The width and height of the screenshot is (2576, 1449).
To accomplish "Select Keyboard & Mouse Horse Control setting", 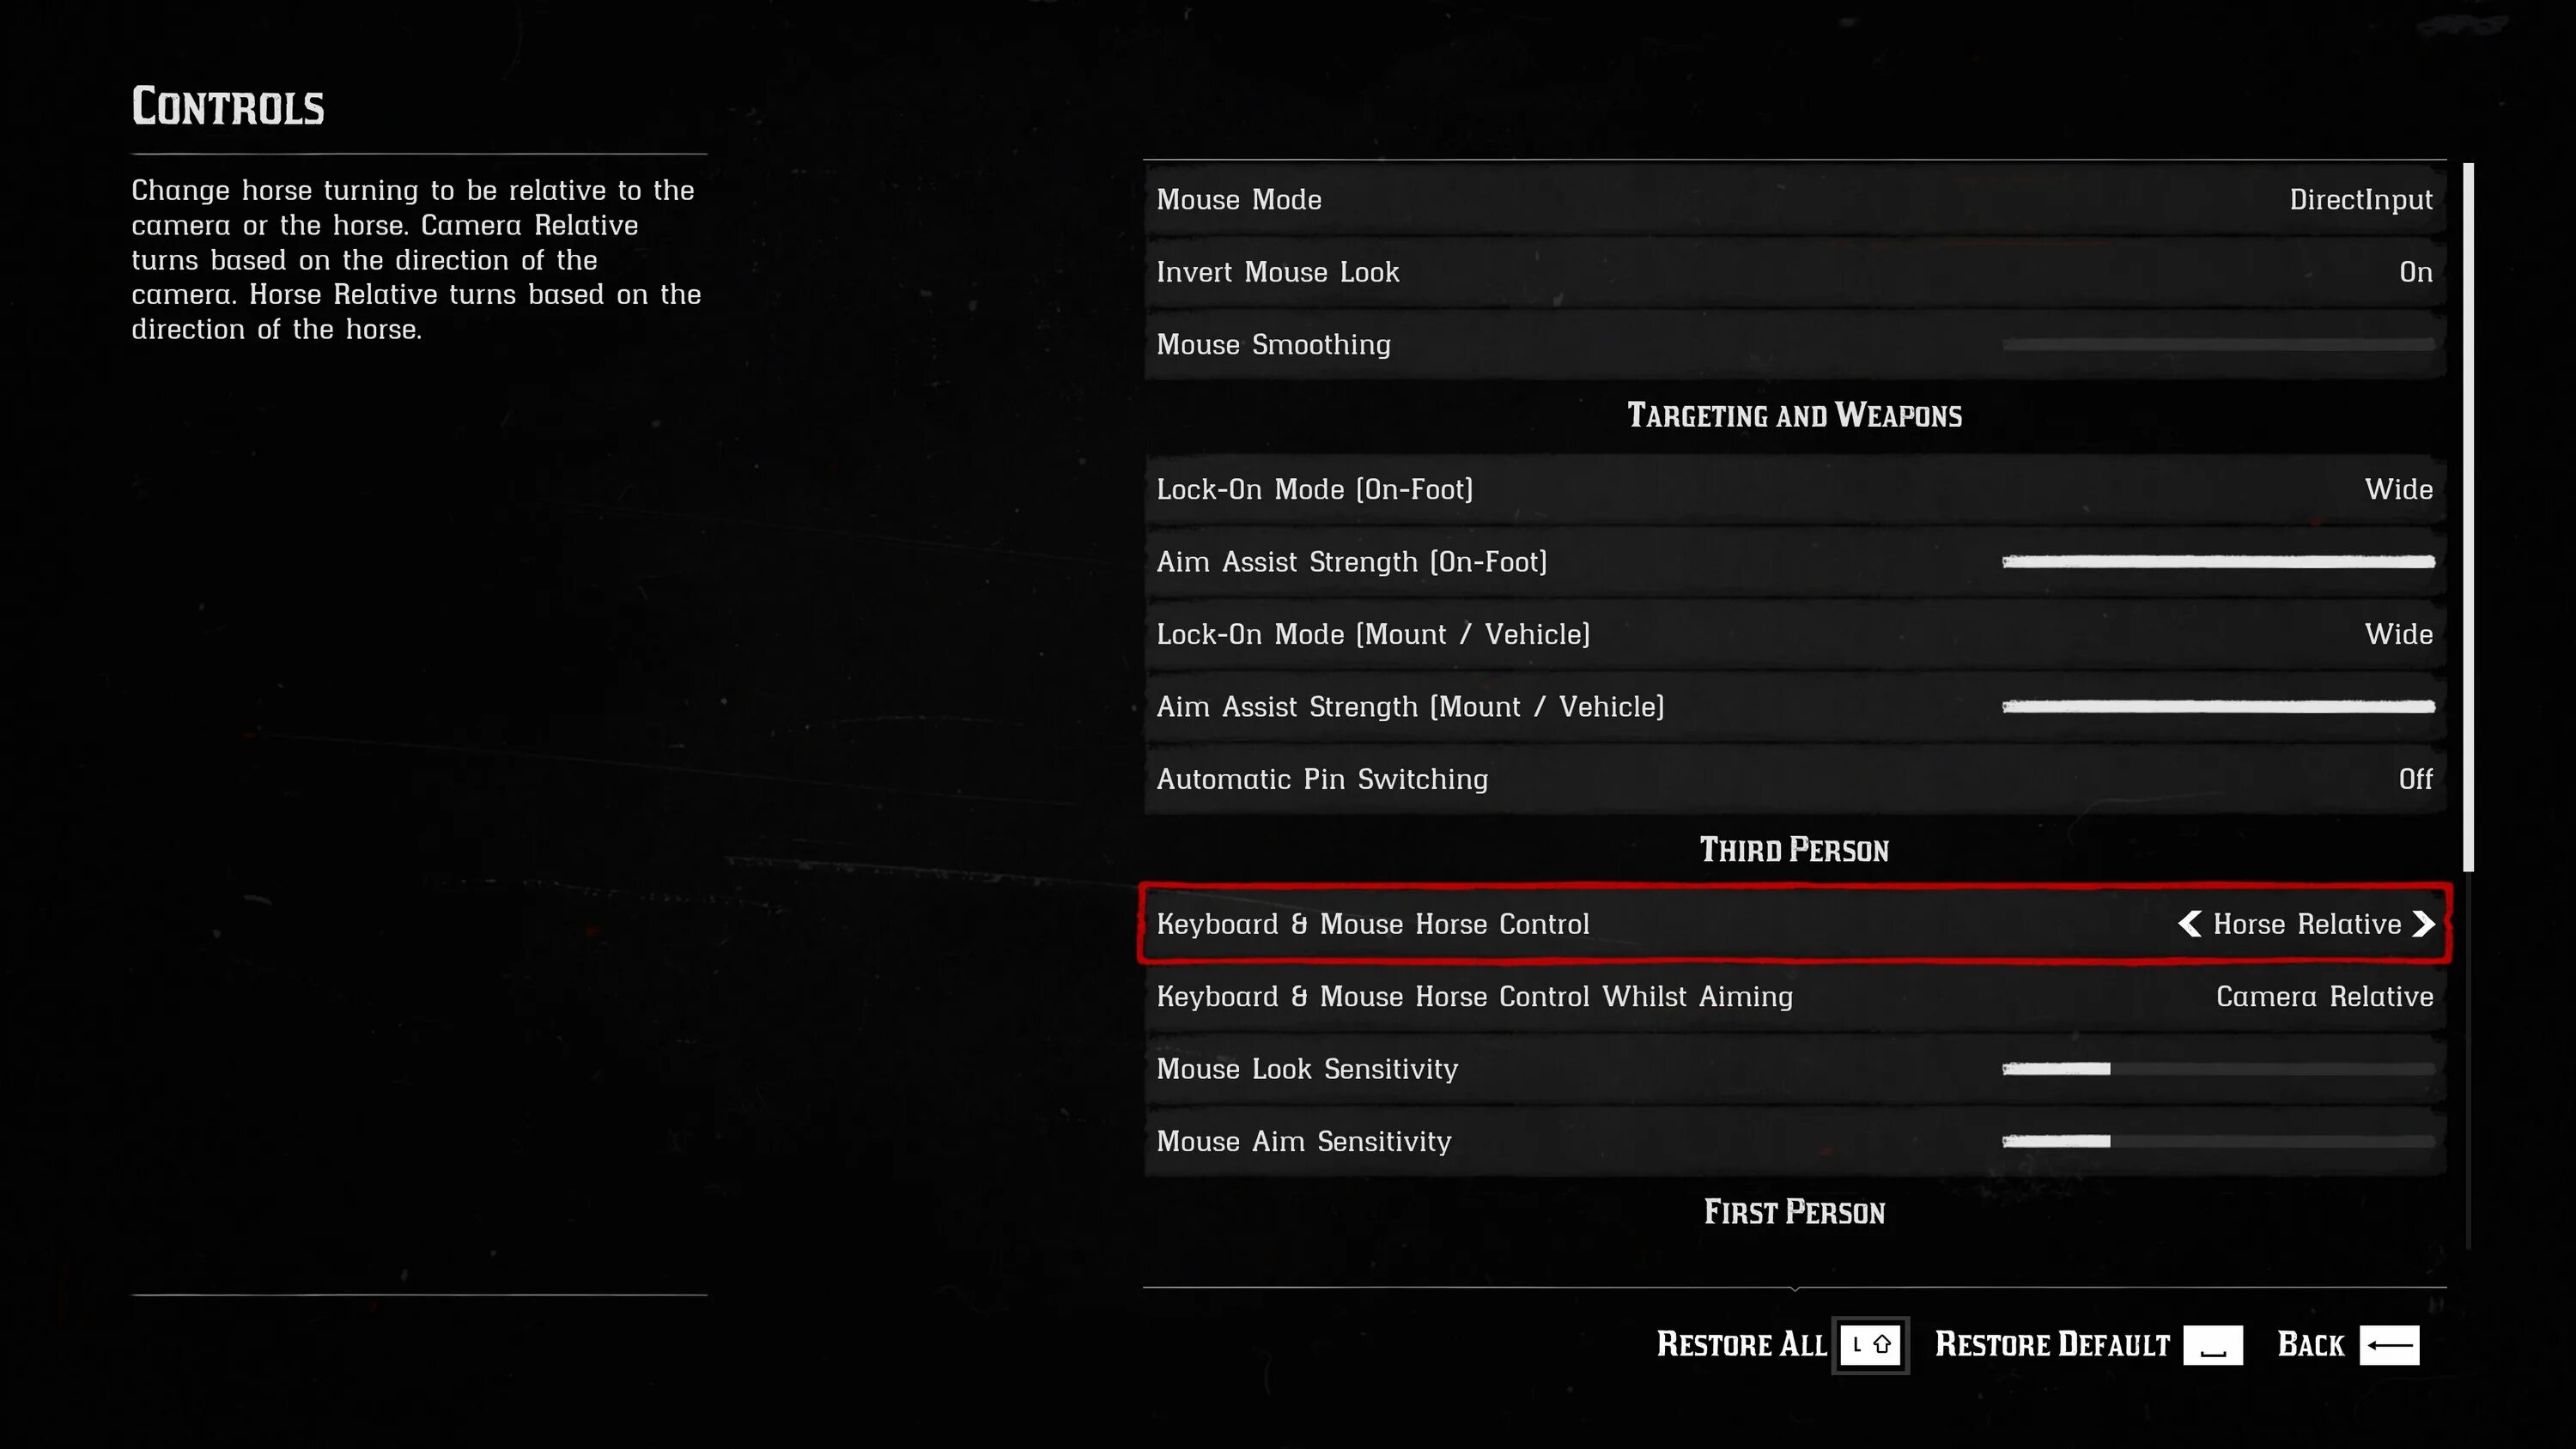I will click(1794, 924).
